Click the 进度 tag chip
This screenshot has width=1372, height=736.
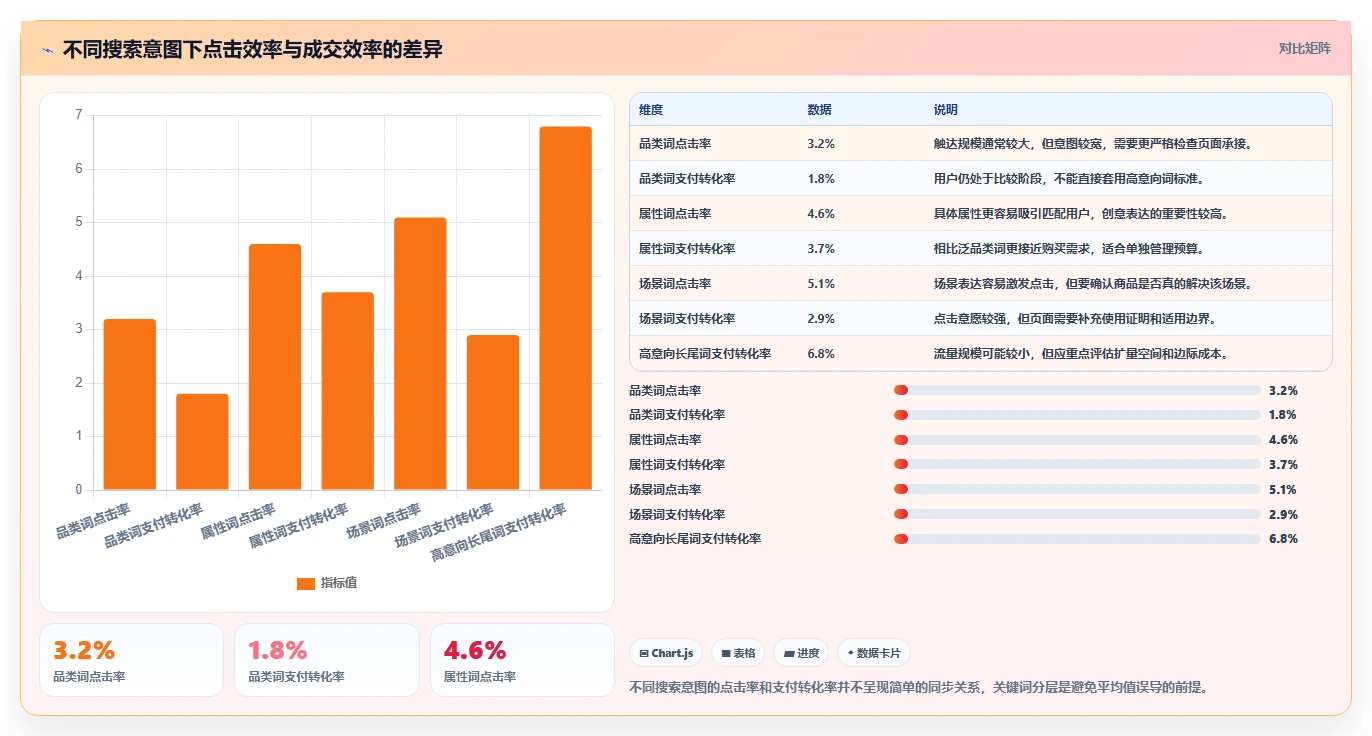(801, 653)
